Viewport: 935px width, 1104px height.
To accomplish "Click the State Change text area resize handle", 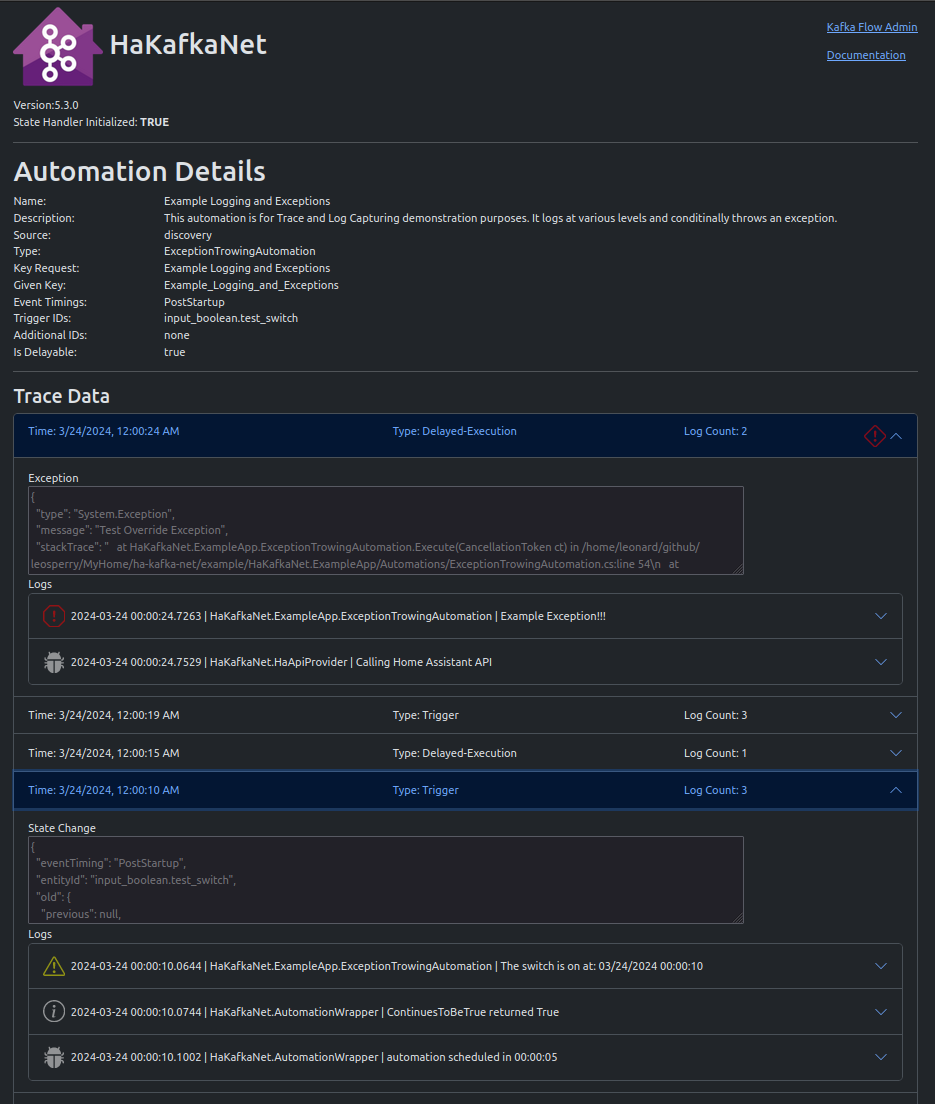I will 738,918.
